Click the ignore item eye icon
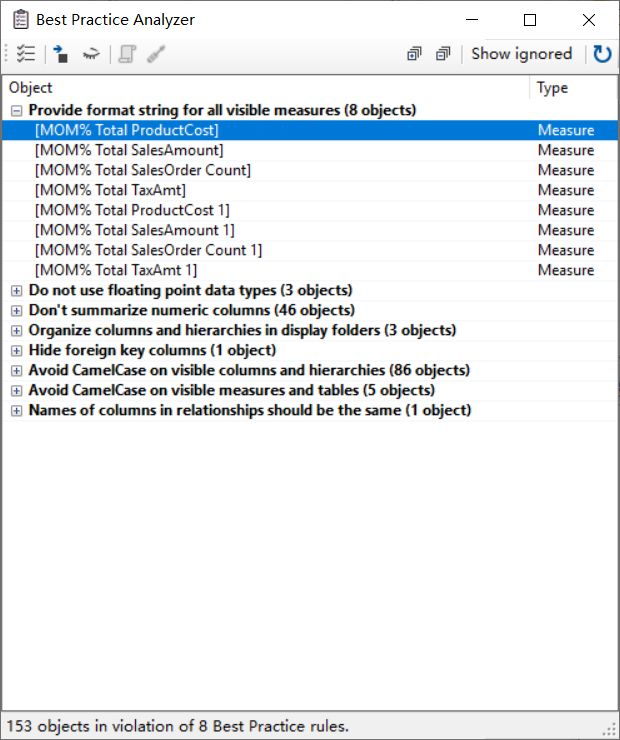620x740 pixels. (x=91, y=54)
